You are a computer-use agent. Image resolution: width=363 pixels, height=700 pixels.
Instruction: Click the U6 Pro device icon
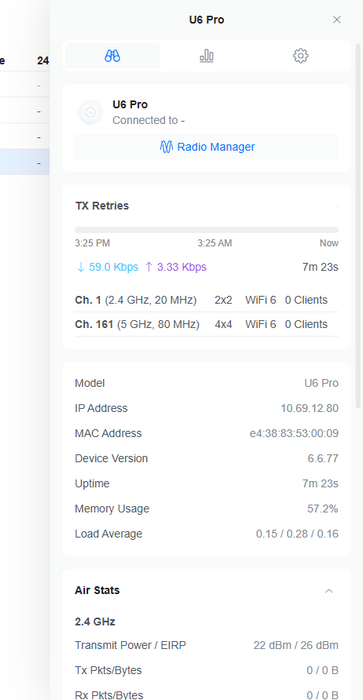coord(91,112)
